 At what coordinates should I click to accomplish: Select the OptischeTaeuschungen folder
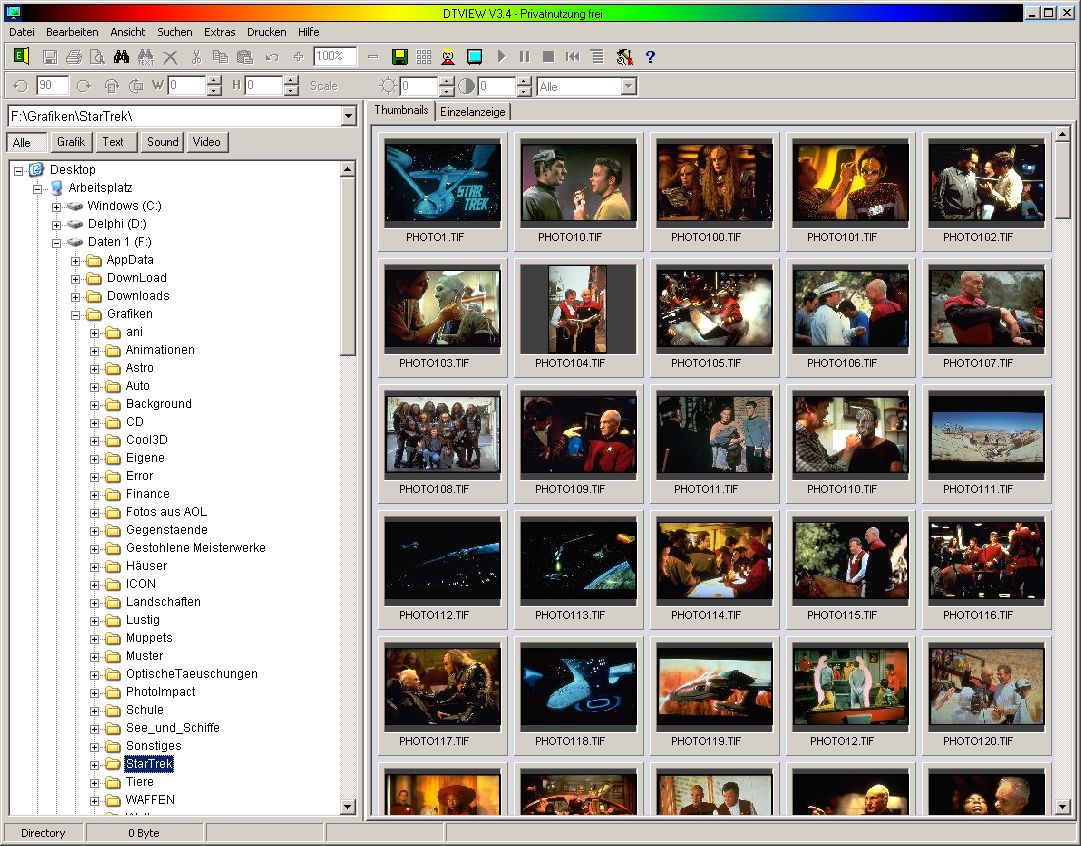[x=192, y=674]
